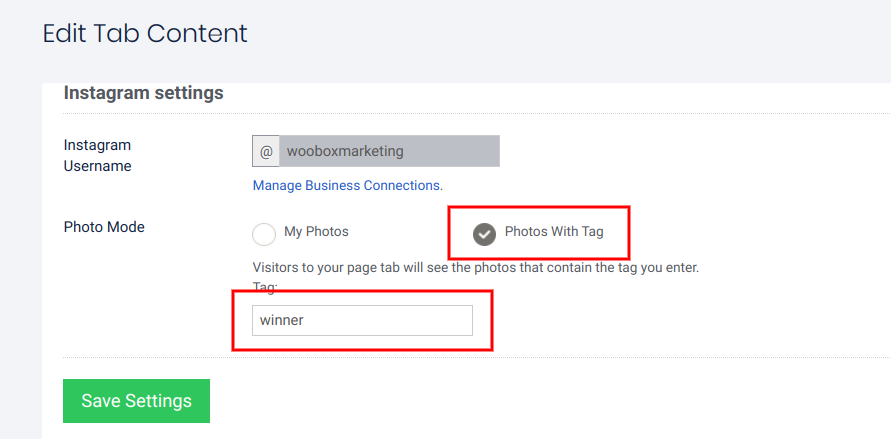
Task: Click the Photos With Tag label text
Action: tap(553, 232)
